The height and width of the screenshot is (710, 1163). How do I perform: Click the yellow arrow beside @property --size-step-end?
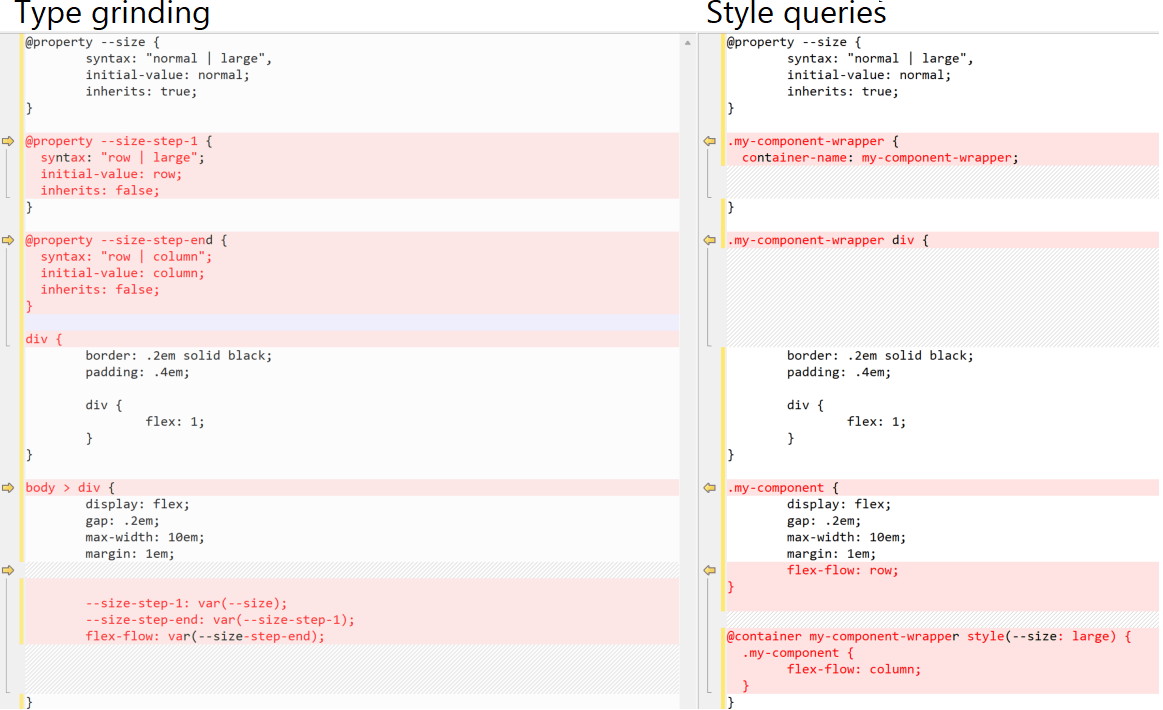[x=8, y=240]
